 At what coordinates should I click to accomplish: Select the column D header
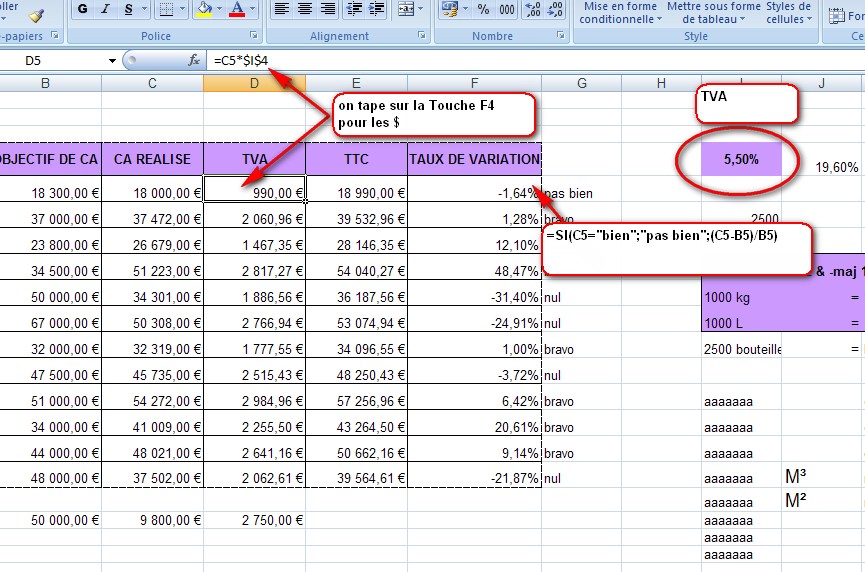click(x=254, y=83)
